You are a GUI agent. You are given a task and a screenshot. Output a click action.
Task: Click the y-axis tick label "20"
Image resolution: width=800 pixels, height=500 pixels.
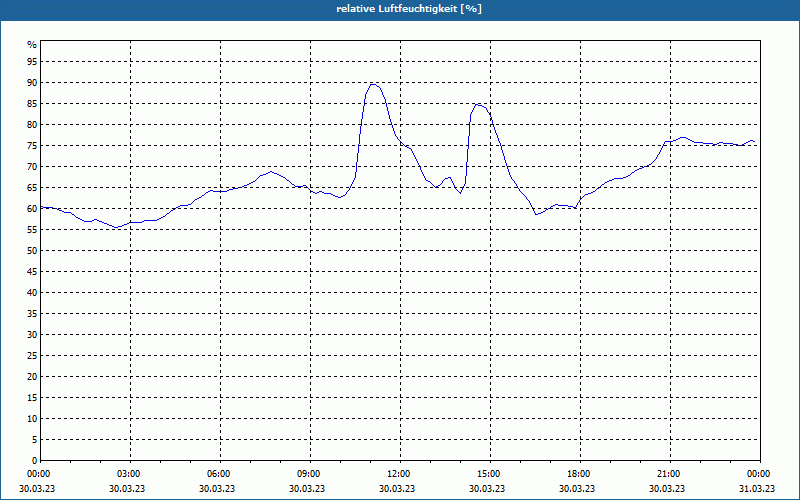coord(32,377)
